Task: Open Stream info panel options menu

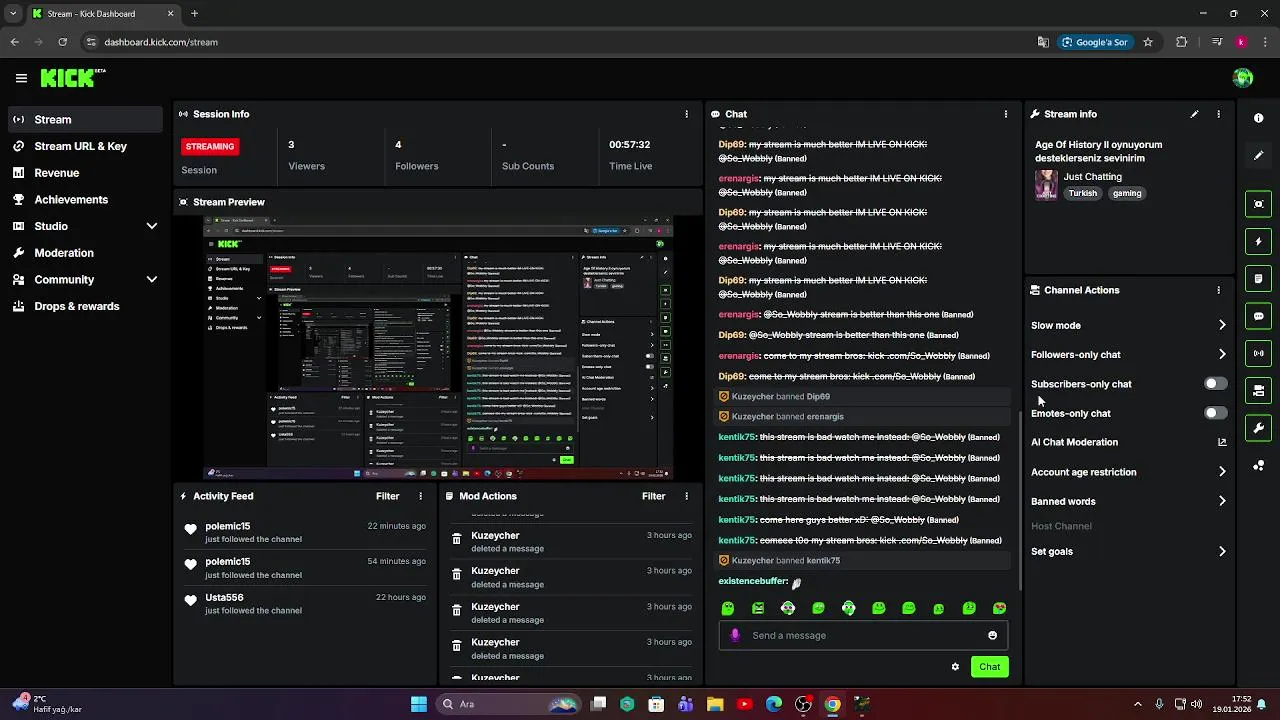Action: pyautogui.click(x=1218, y=114)
